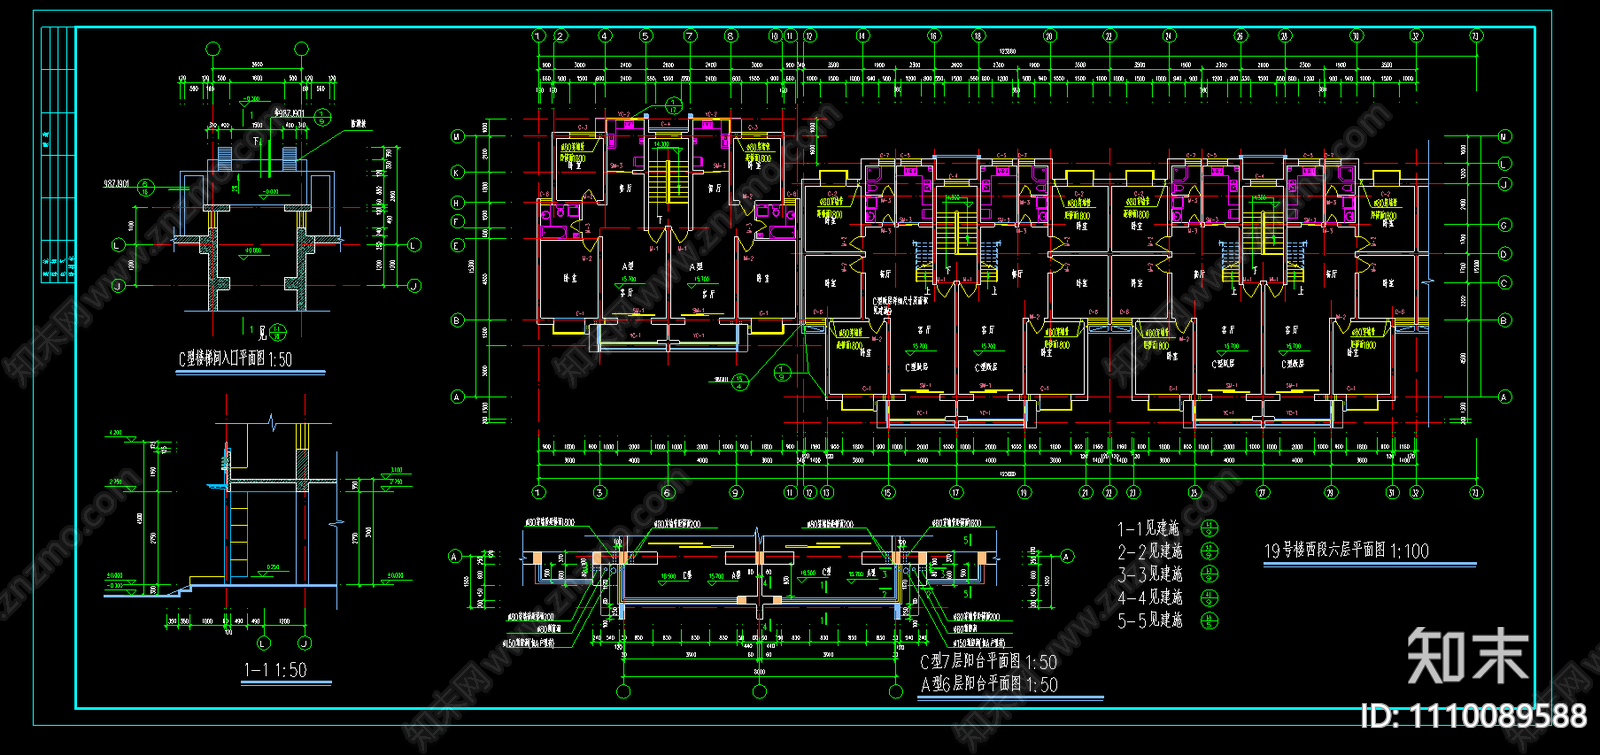Click the note '5-5见建施'
The width and height of the screenshot is (1600, 755).
tap(1150, 620)
